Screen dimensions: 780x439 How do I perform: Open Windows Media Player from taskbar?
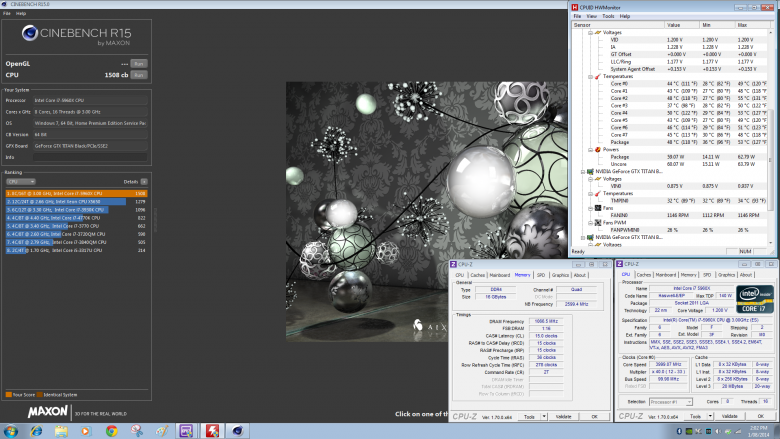tap(86, 431)
